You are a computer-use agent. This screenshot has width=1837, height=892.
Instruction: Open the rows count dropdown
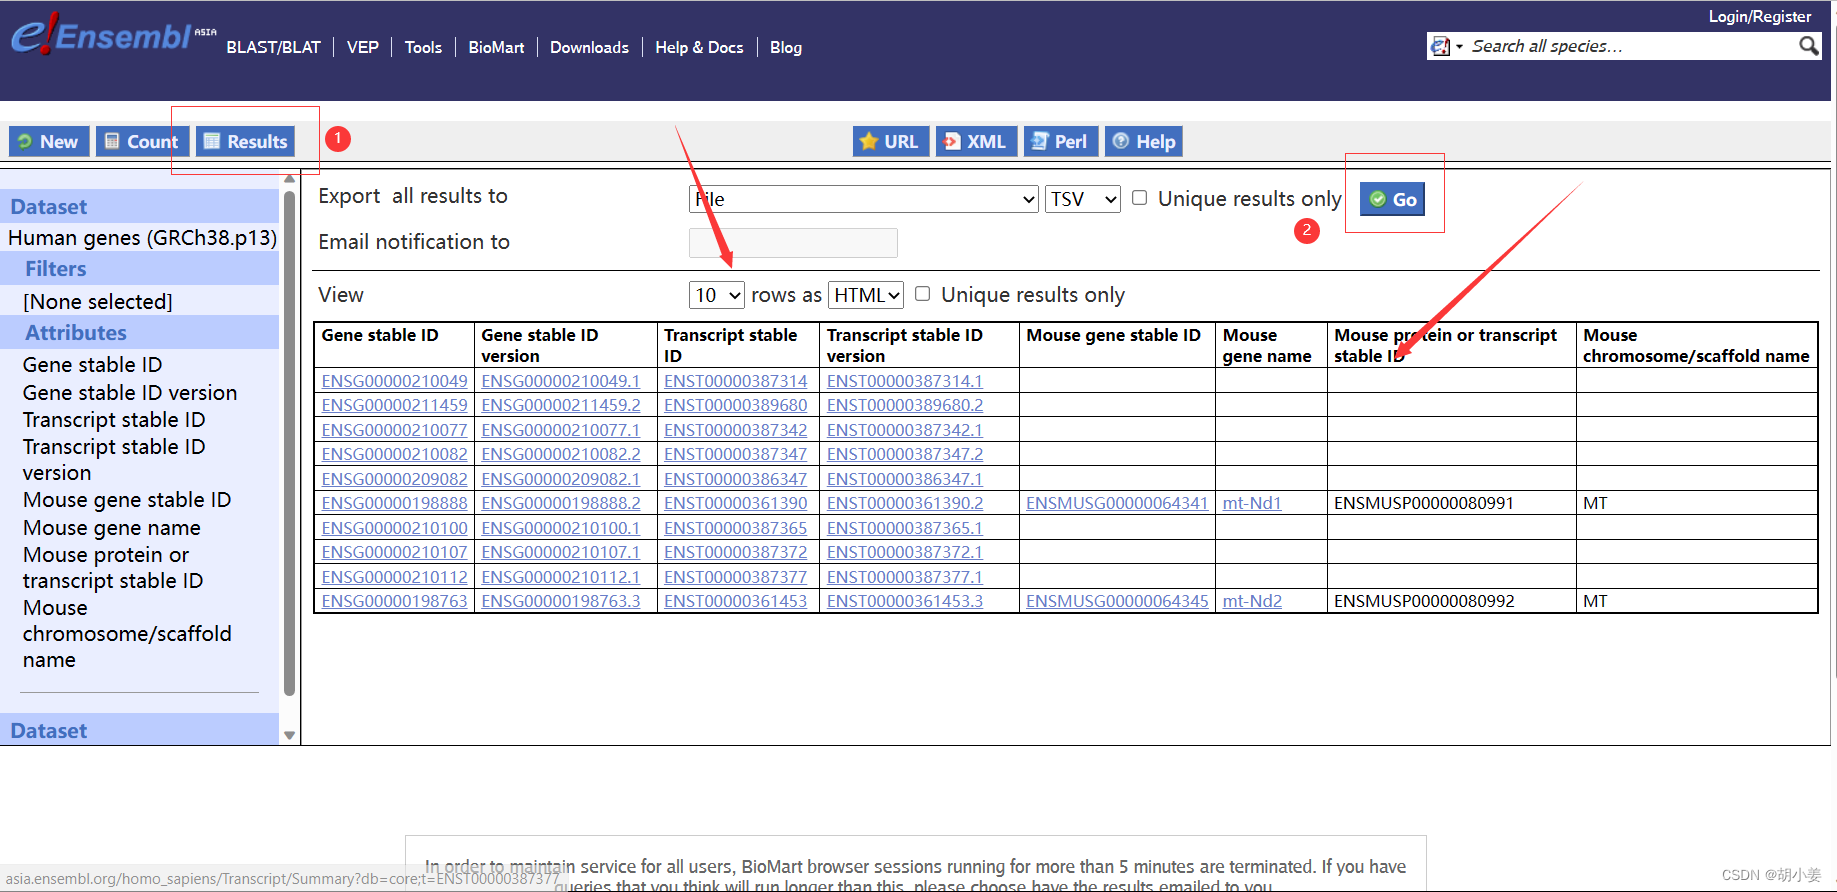[717, 295]
